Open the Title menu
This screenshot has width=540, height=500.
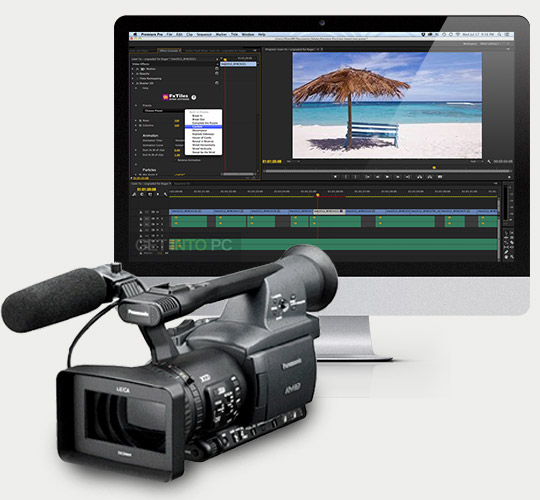(234, 34)
